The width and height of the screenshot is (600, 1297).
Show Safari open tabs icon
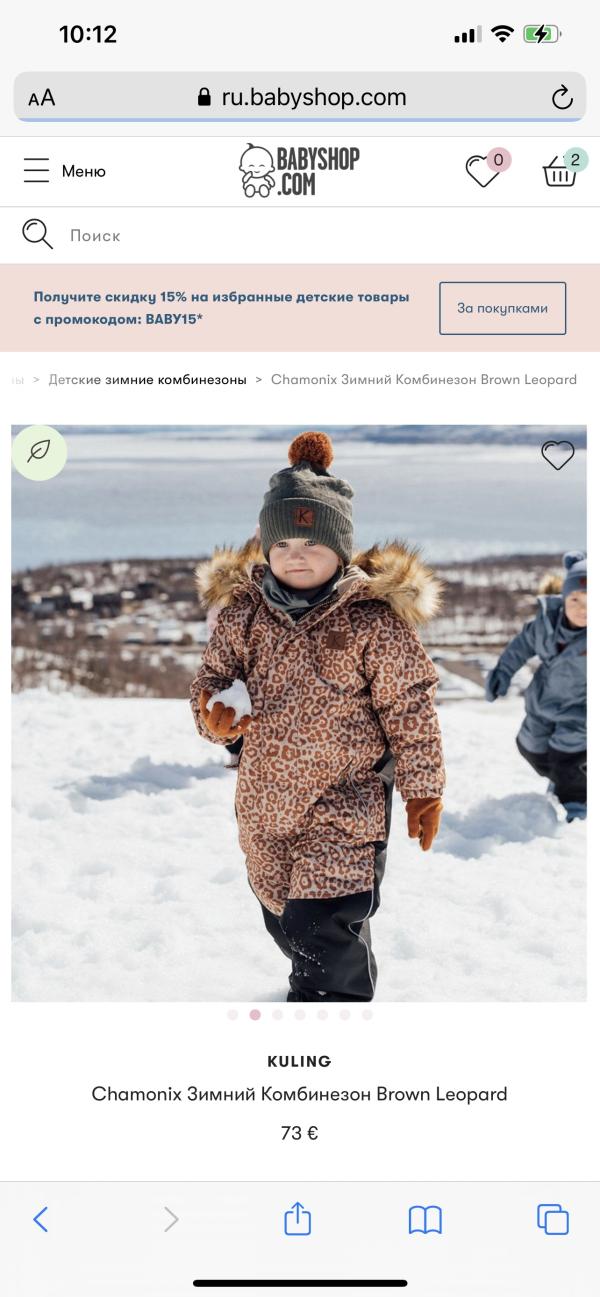(553, 1219)
